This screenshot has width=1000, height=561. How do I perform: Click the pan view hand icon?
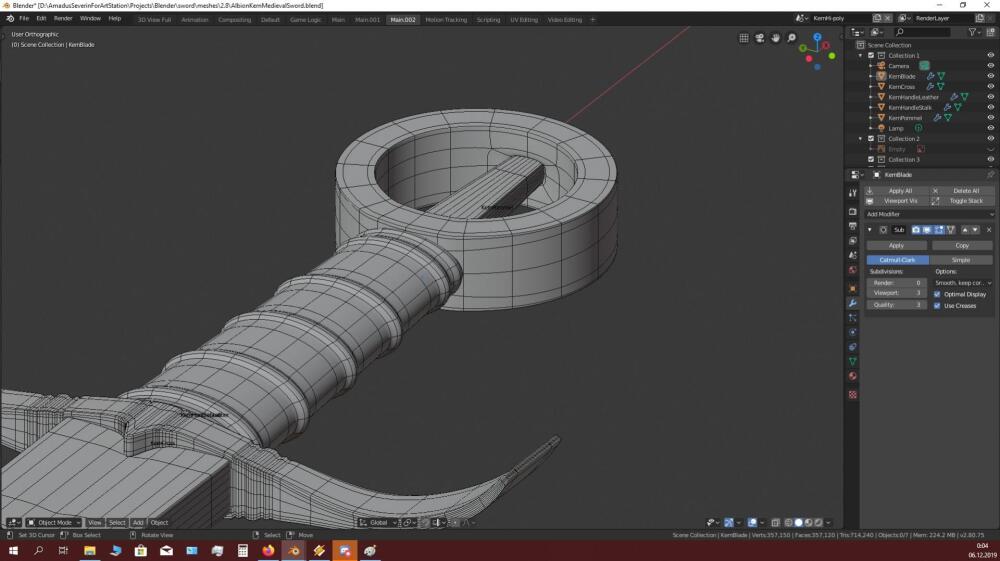pyautogui.click(x=776, y=38)
